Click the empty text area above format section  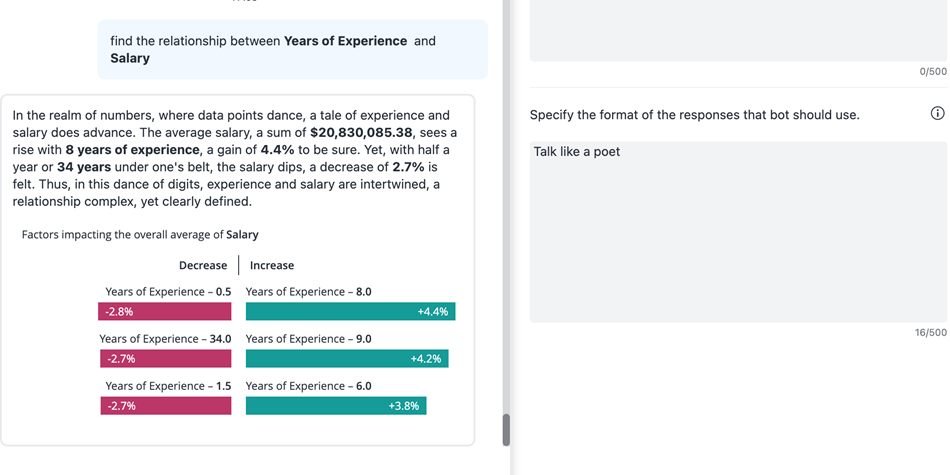(x=737, y=30)
